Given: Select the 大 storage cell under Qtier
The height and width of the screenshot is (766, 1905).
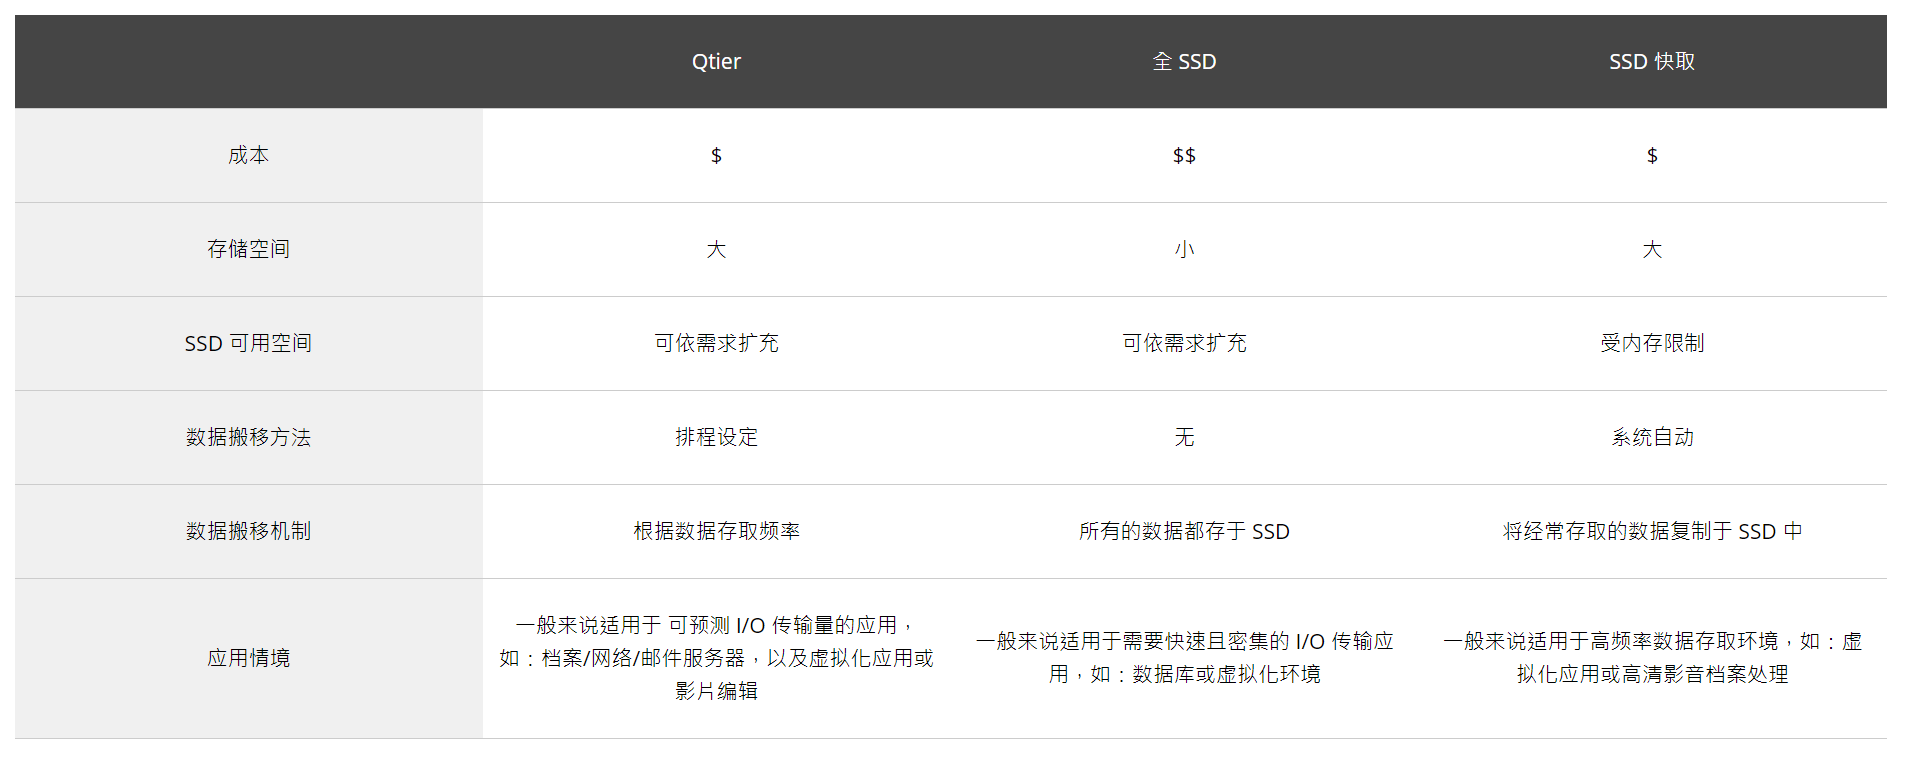Looking at the screenshot, I should 716,249.
